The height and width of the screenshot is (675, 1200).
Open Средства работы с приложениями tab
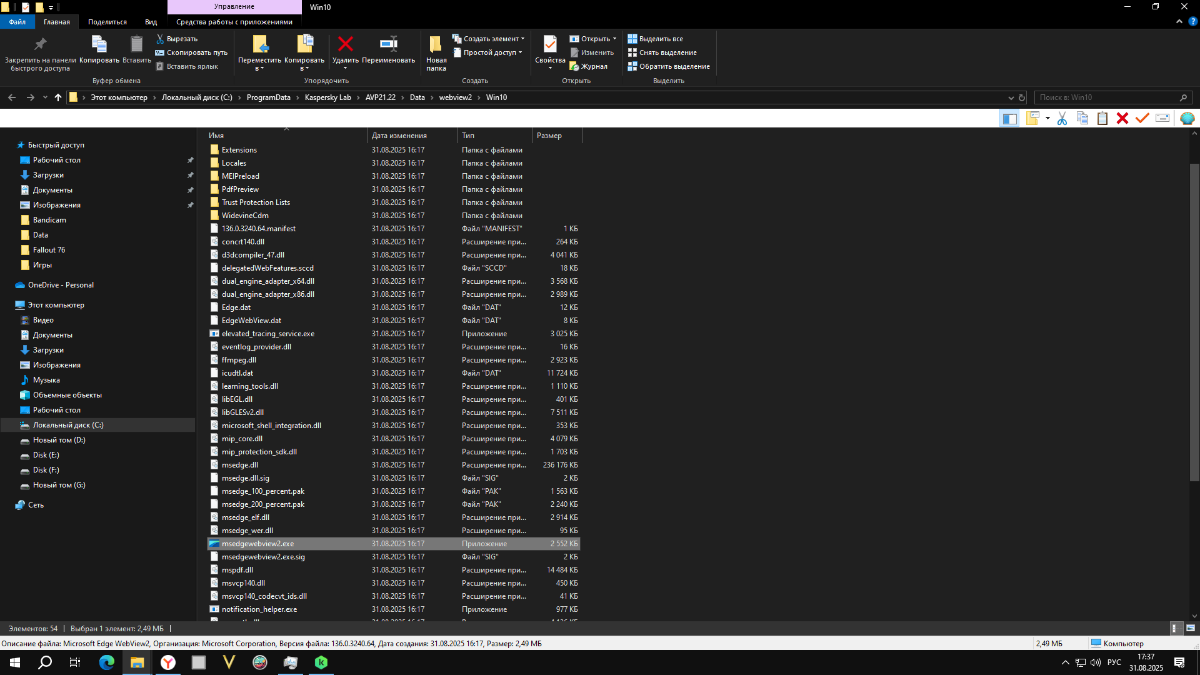[234, 21]
